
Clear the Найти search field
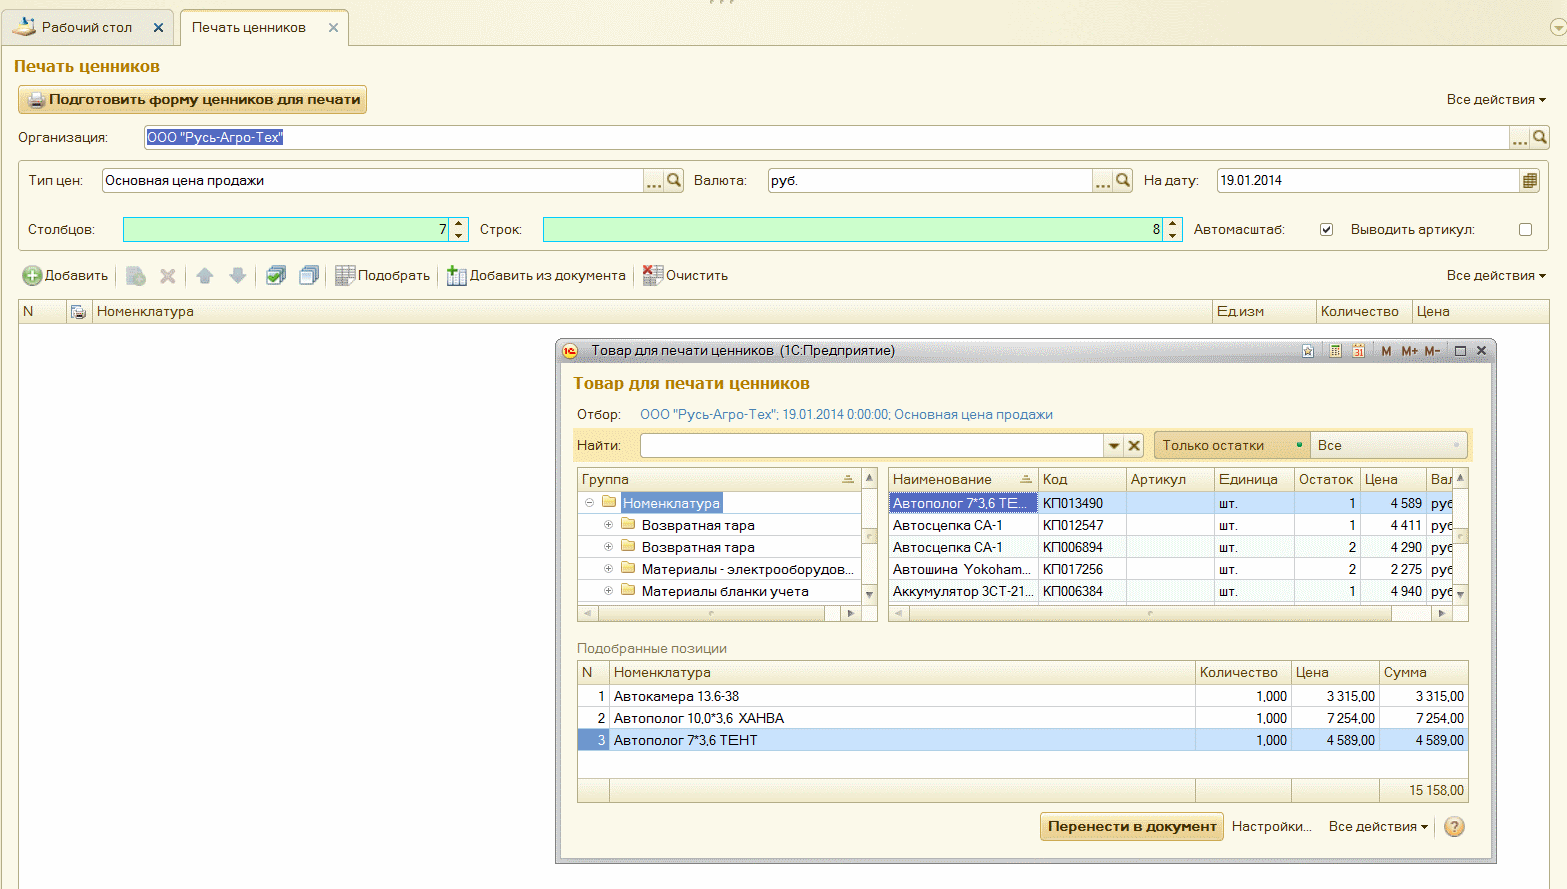pos(1134,446)
